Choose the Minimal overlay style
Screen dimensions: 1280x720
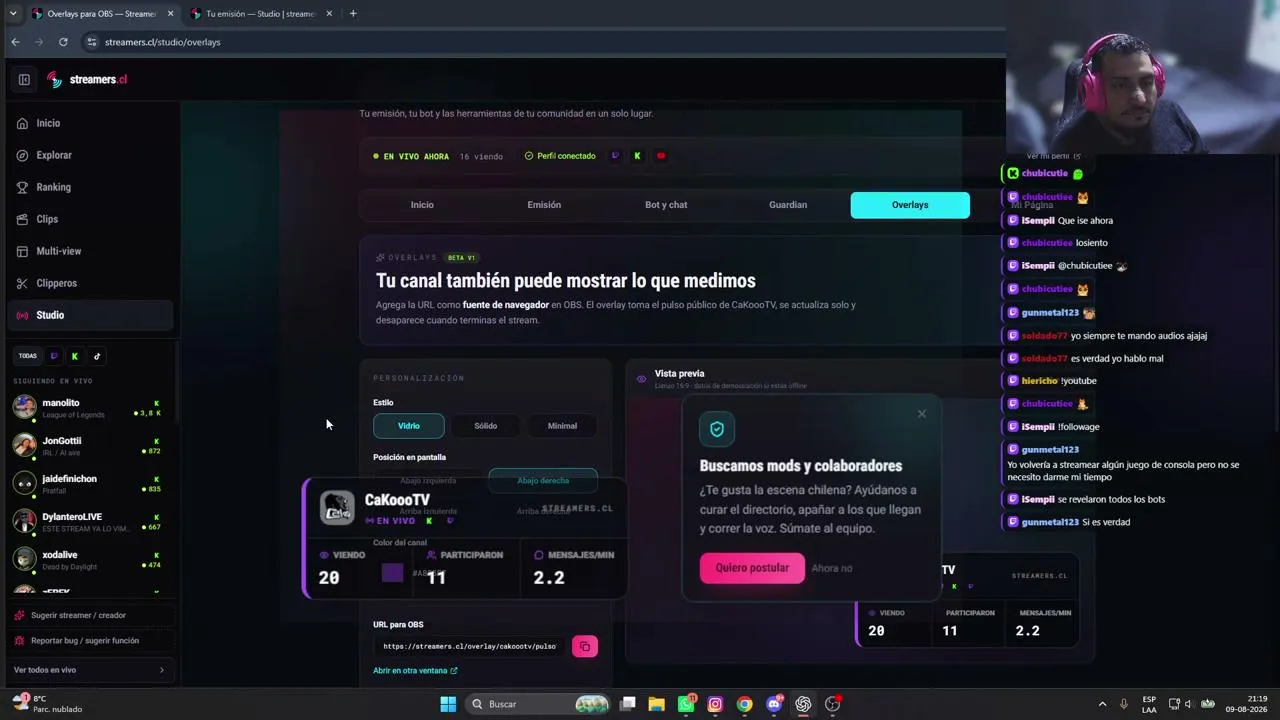[562, 426]
